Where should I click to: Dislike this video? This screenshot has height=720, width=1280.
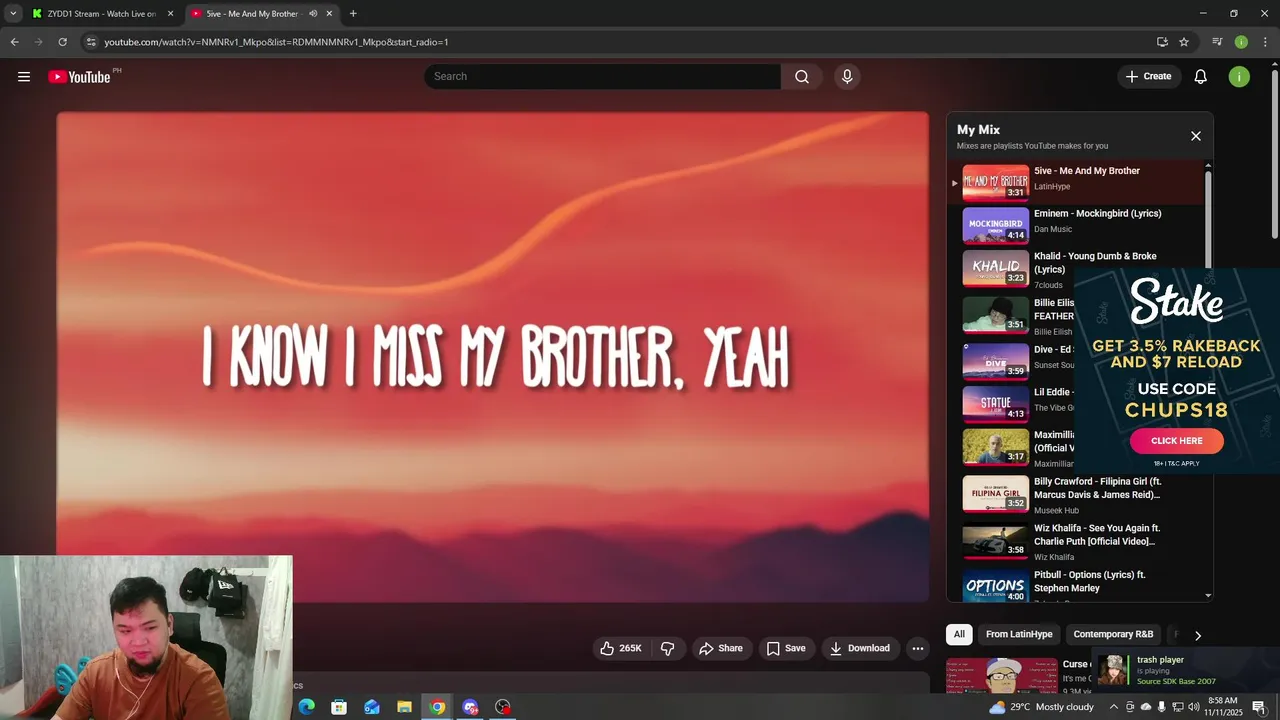coord(668,648)
